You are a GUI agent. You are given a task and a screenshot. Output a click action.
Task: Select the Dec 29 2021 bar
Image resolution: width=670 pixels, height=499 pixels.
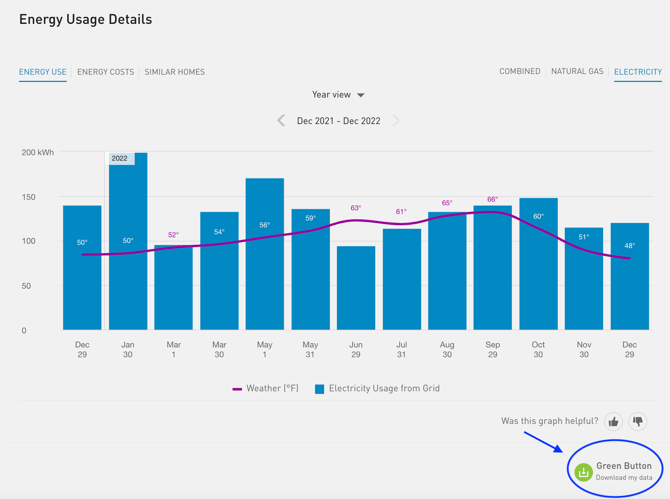click(82, 267)
